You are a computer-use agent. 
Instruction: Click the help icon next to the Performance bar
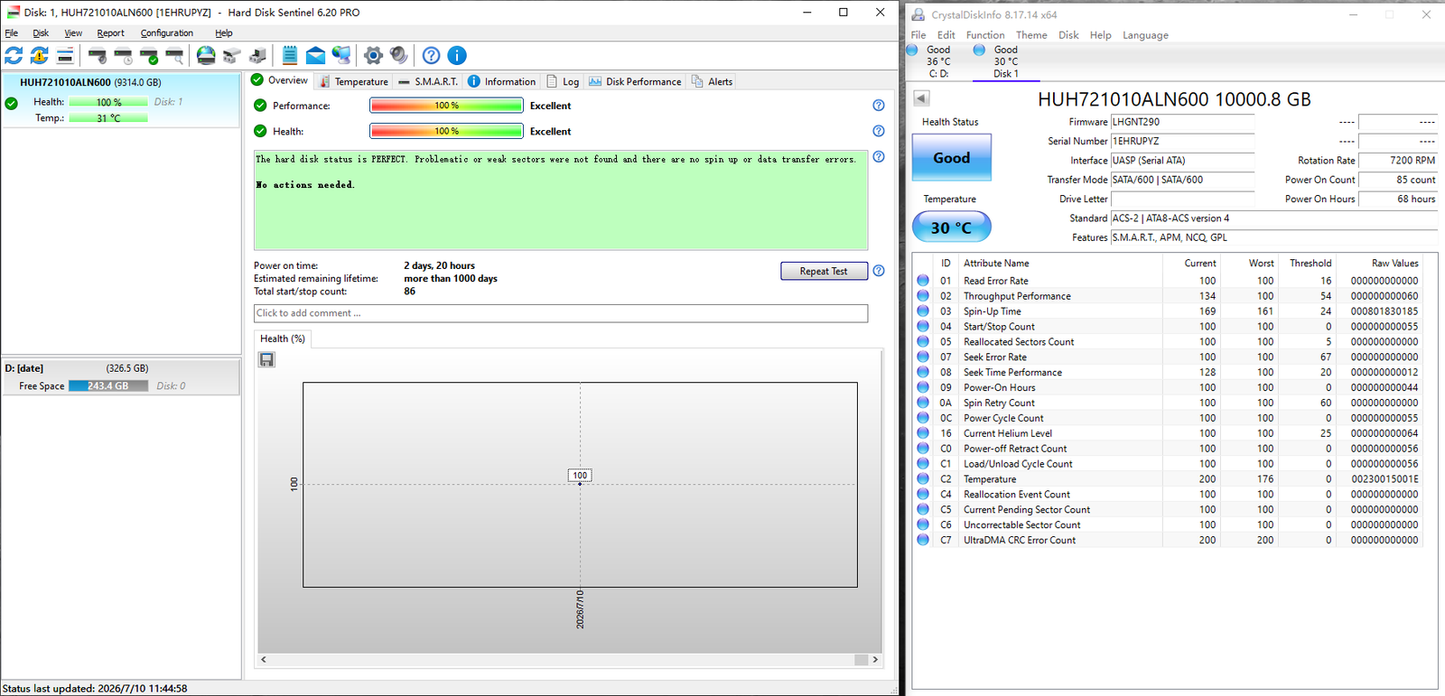[878, 105]
